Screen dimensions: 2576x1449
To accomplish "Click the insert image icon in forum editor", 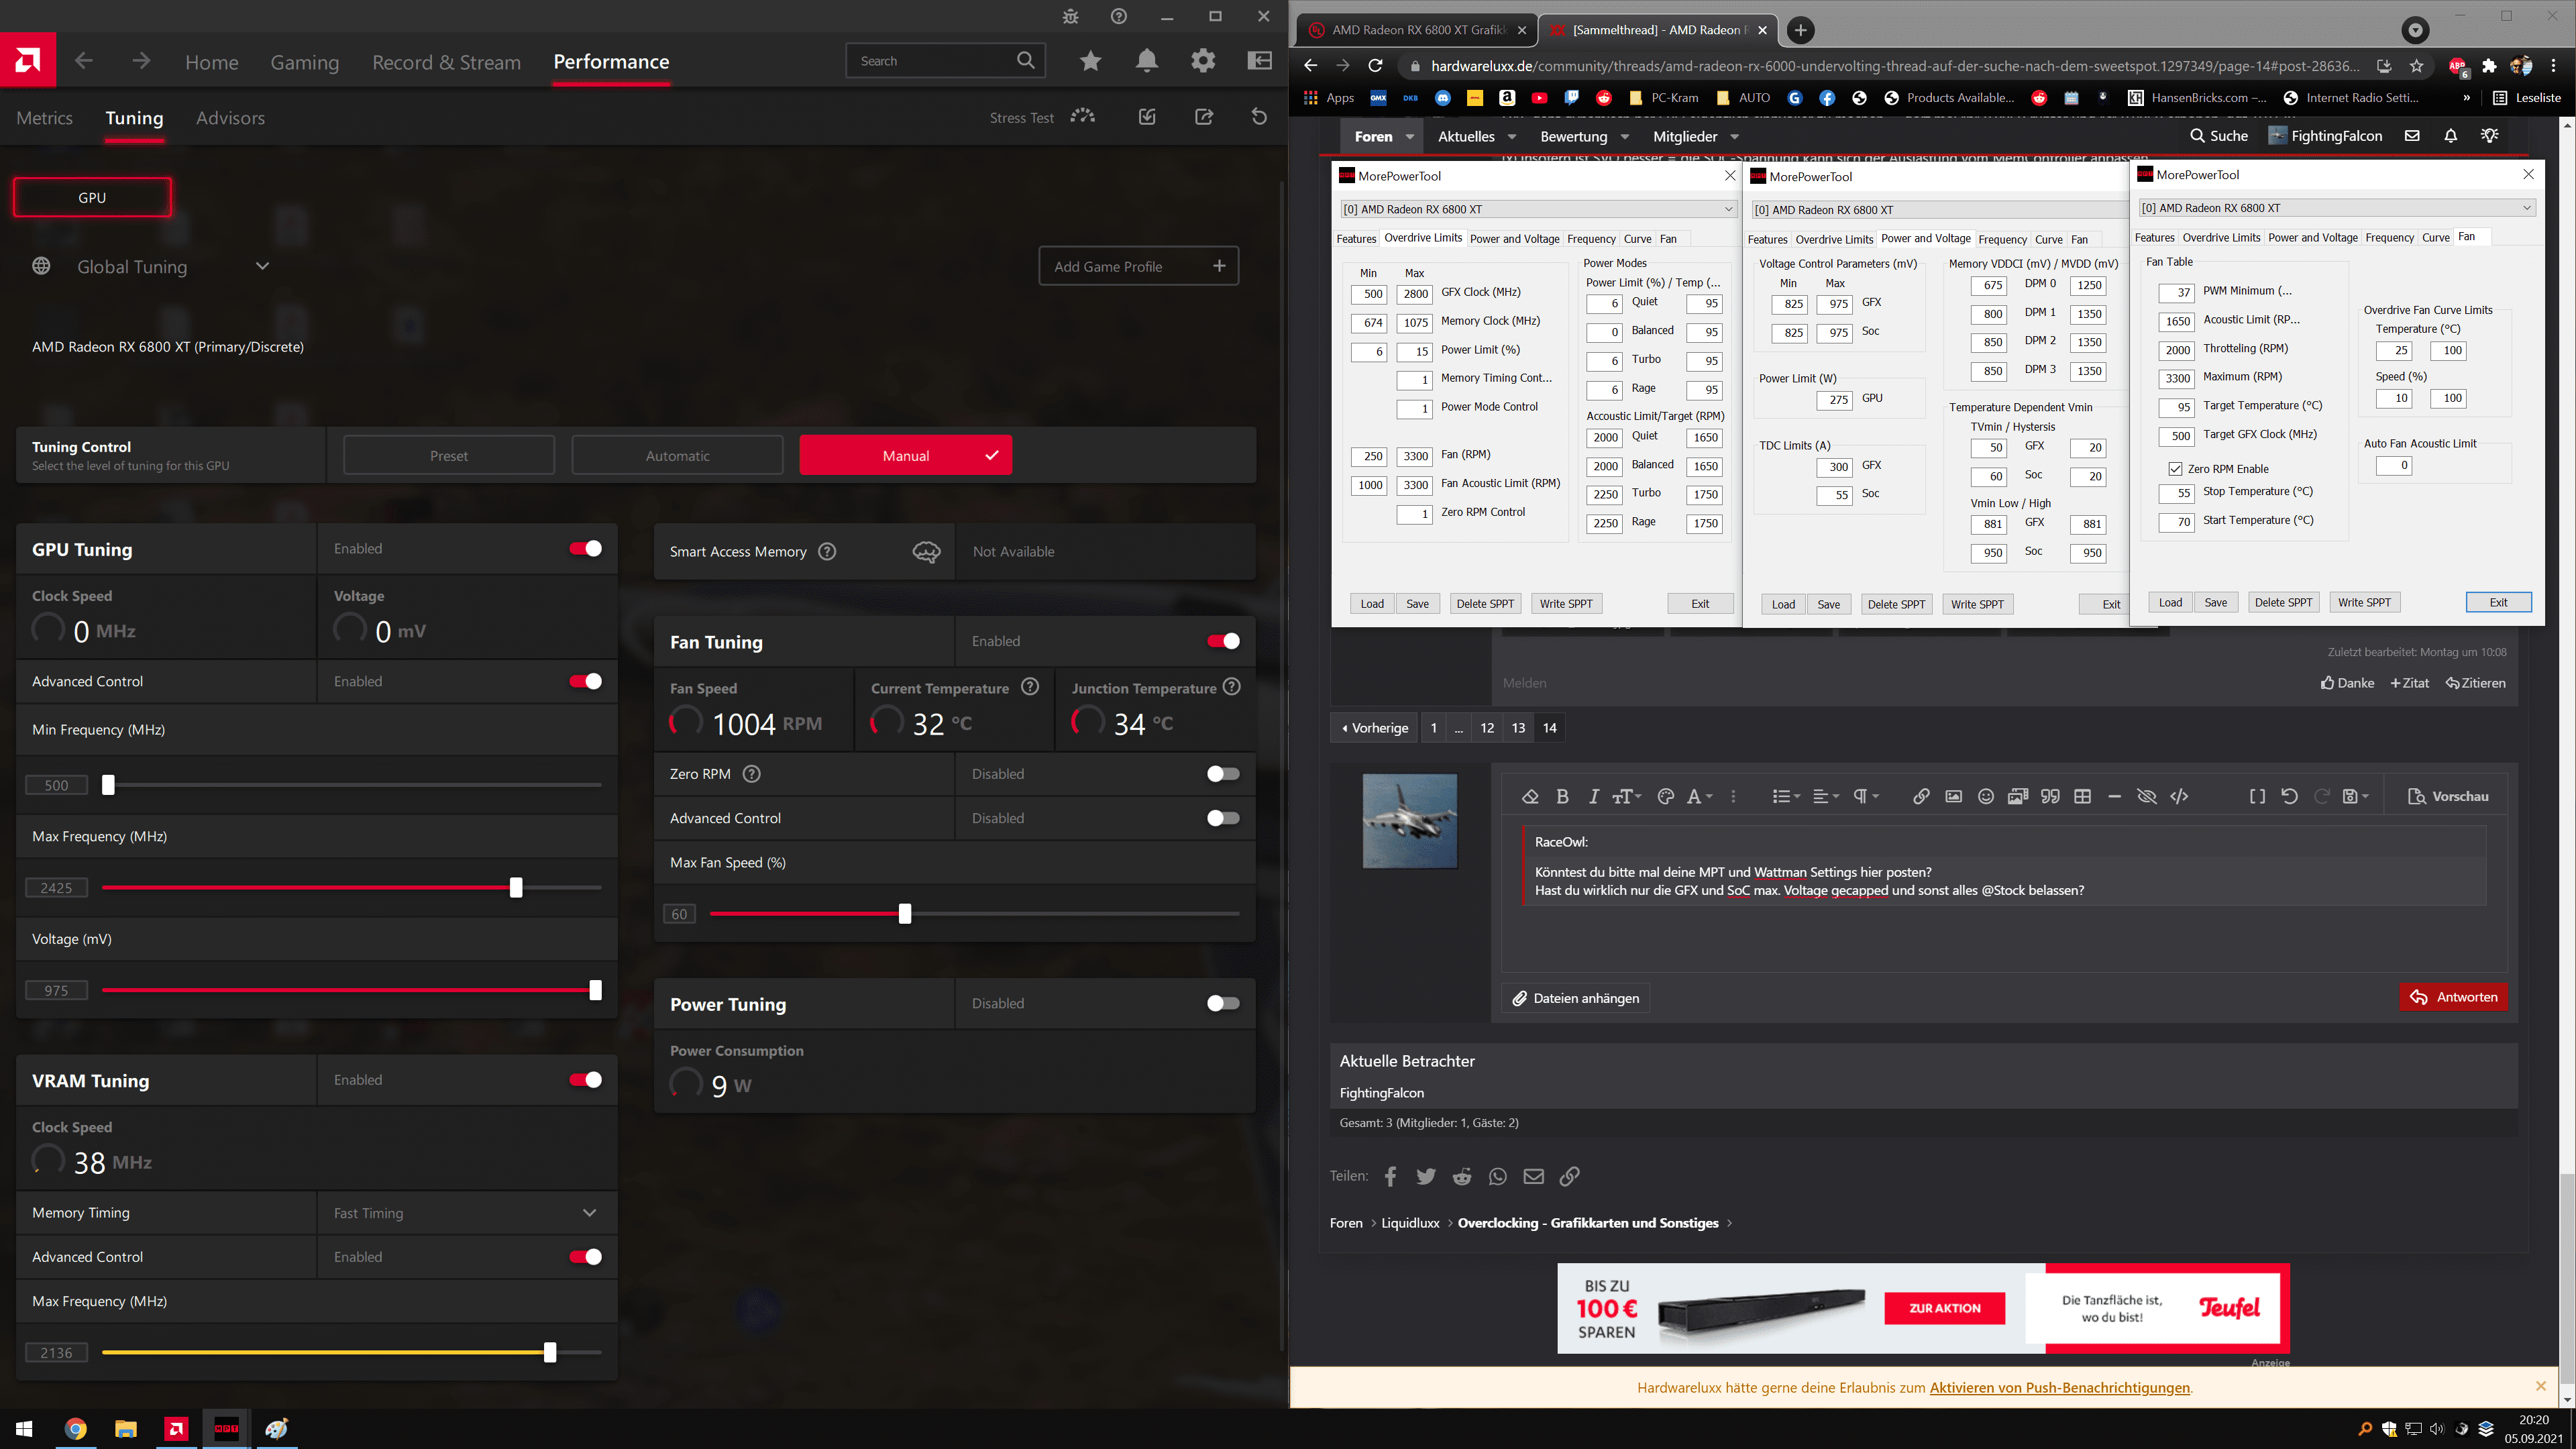I will pyautogui.click(x=1953, y=796).
